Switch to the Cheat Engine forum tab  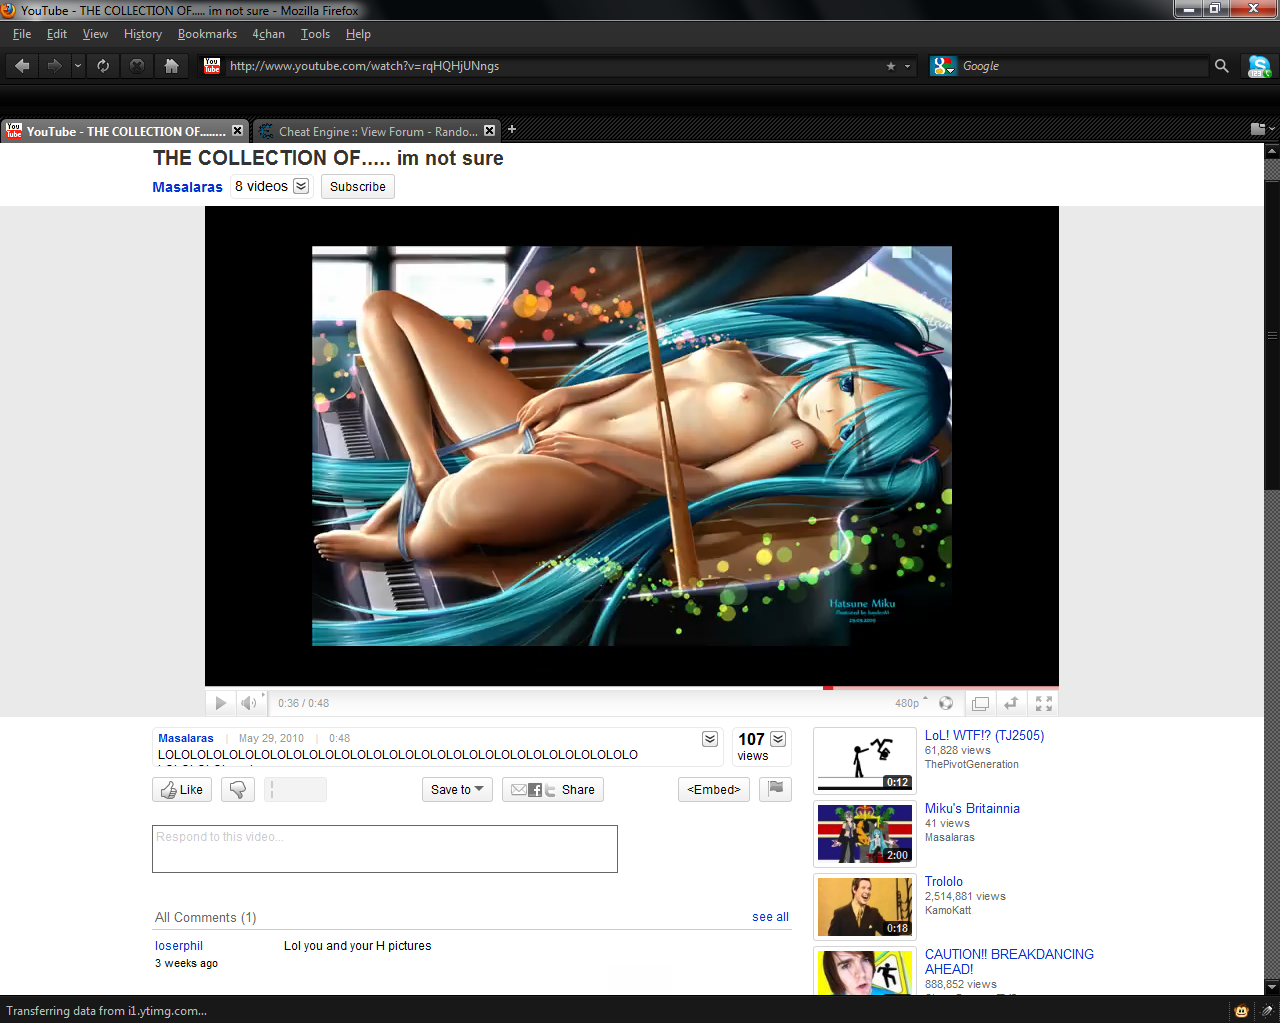pos(376,131)
